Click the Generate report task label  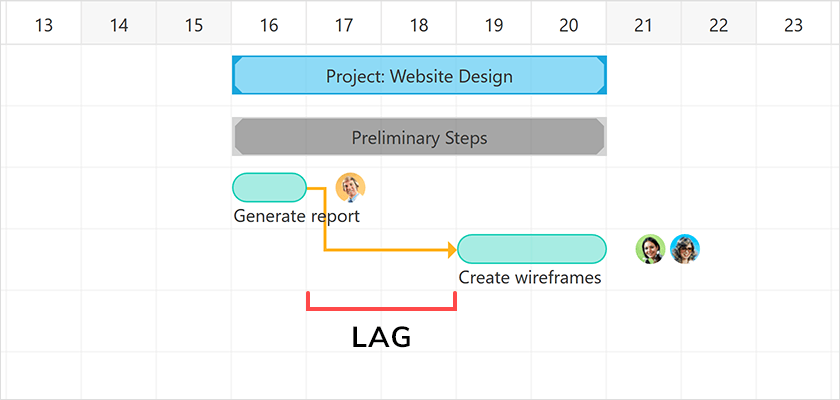point(296,216)
